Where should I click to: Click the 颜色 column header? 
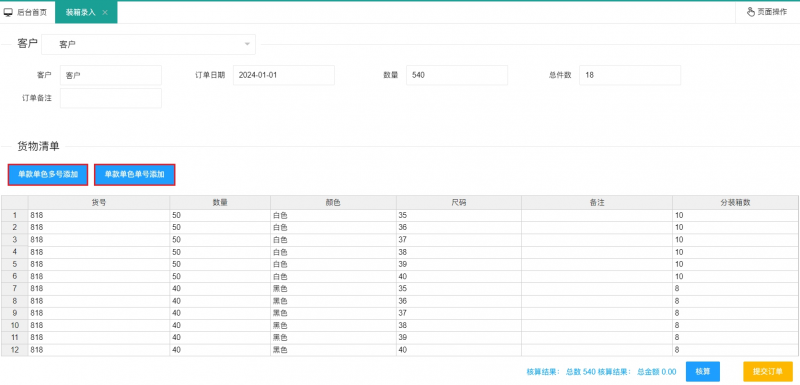333,202
